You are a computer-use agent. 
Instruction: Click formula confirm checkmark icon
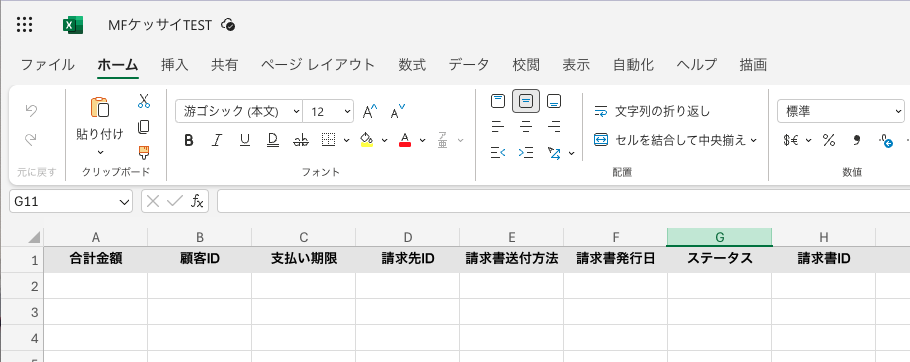coord(174,201)
